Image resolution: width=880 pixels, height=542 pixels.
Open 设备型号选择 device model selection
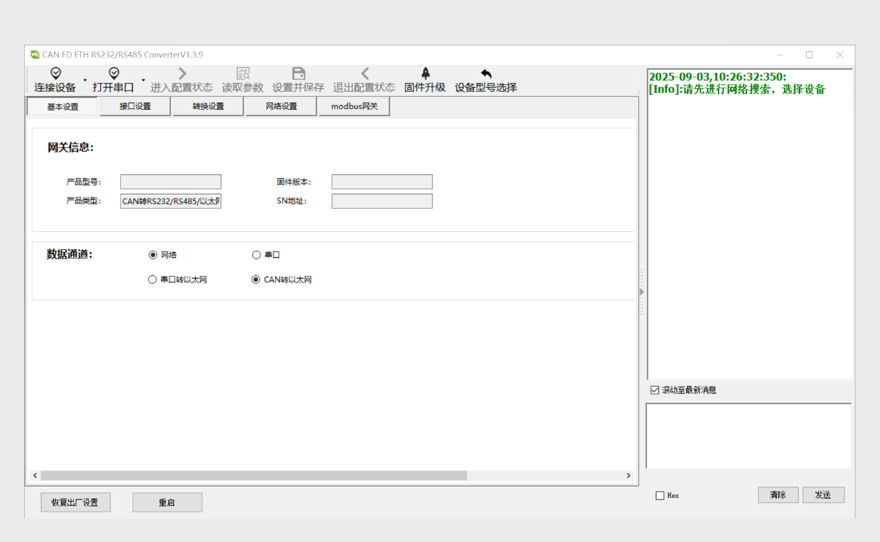486,74
